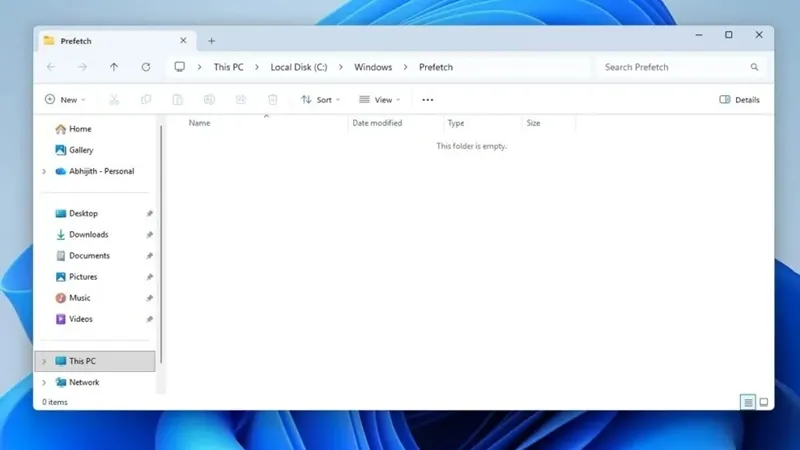
Task: Open the See more ellipsis menu
Action: [x=428, y=100]
